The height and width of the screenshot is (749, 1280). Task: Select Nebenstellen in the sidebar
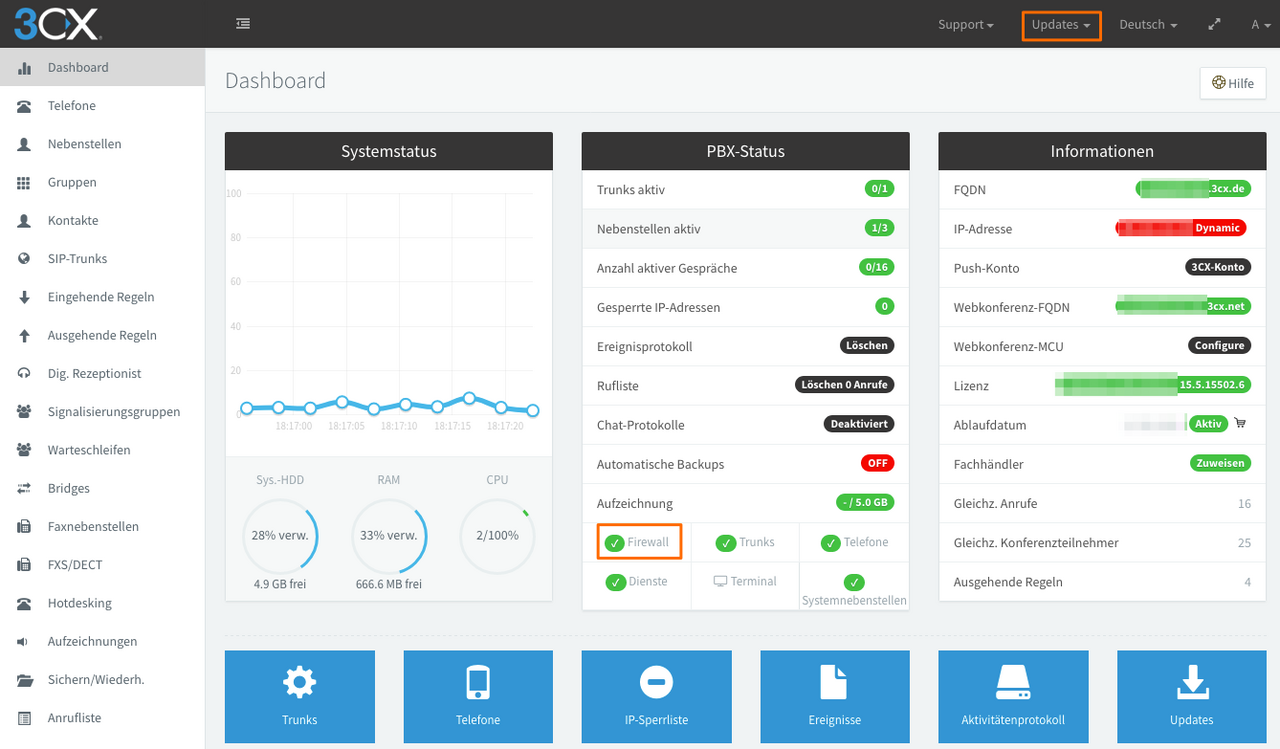point(84,144)
